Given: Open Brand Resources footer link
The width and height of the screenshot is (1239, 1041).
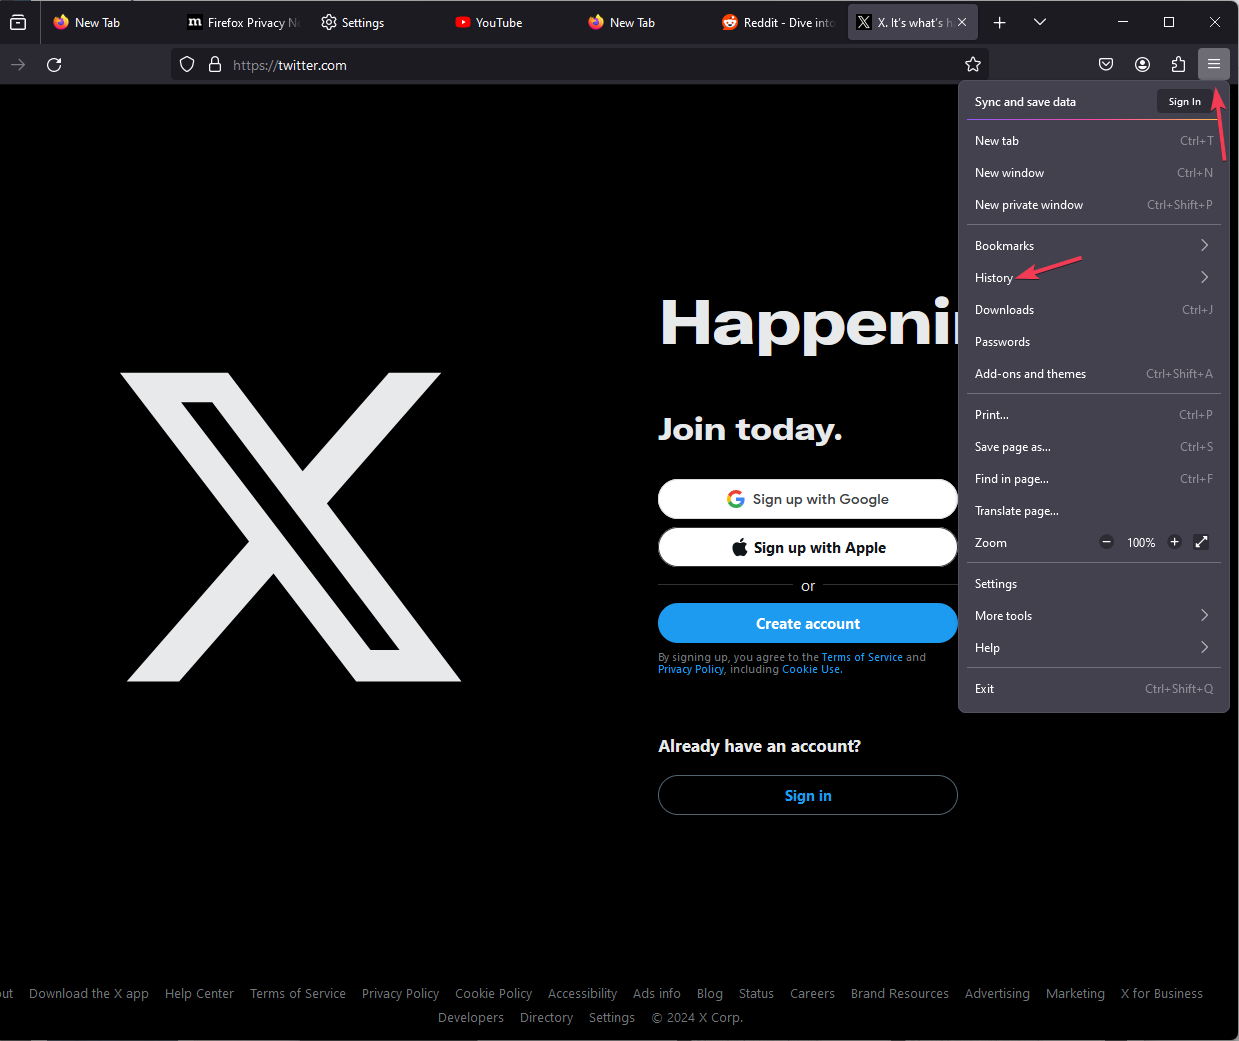Looking at the screenshot, I should click(x=900, y=993).
